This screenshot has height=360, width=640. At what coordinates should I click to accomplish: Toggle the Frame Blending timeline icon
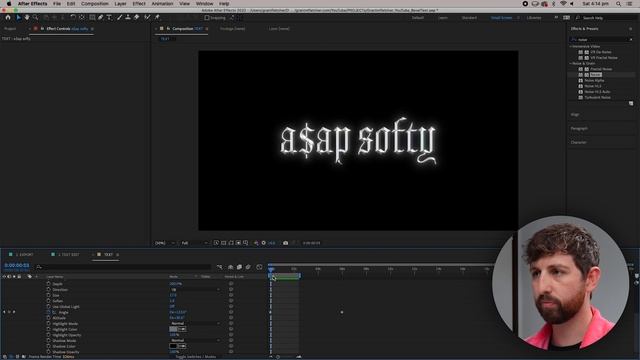coord(240,267)
